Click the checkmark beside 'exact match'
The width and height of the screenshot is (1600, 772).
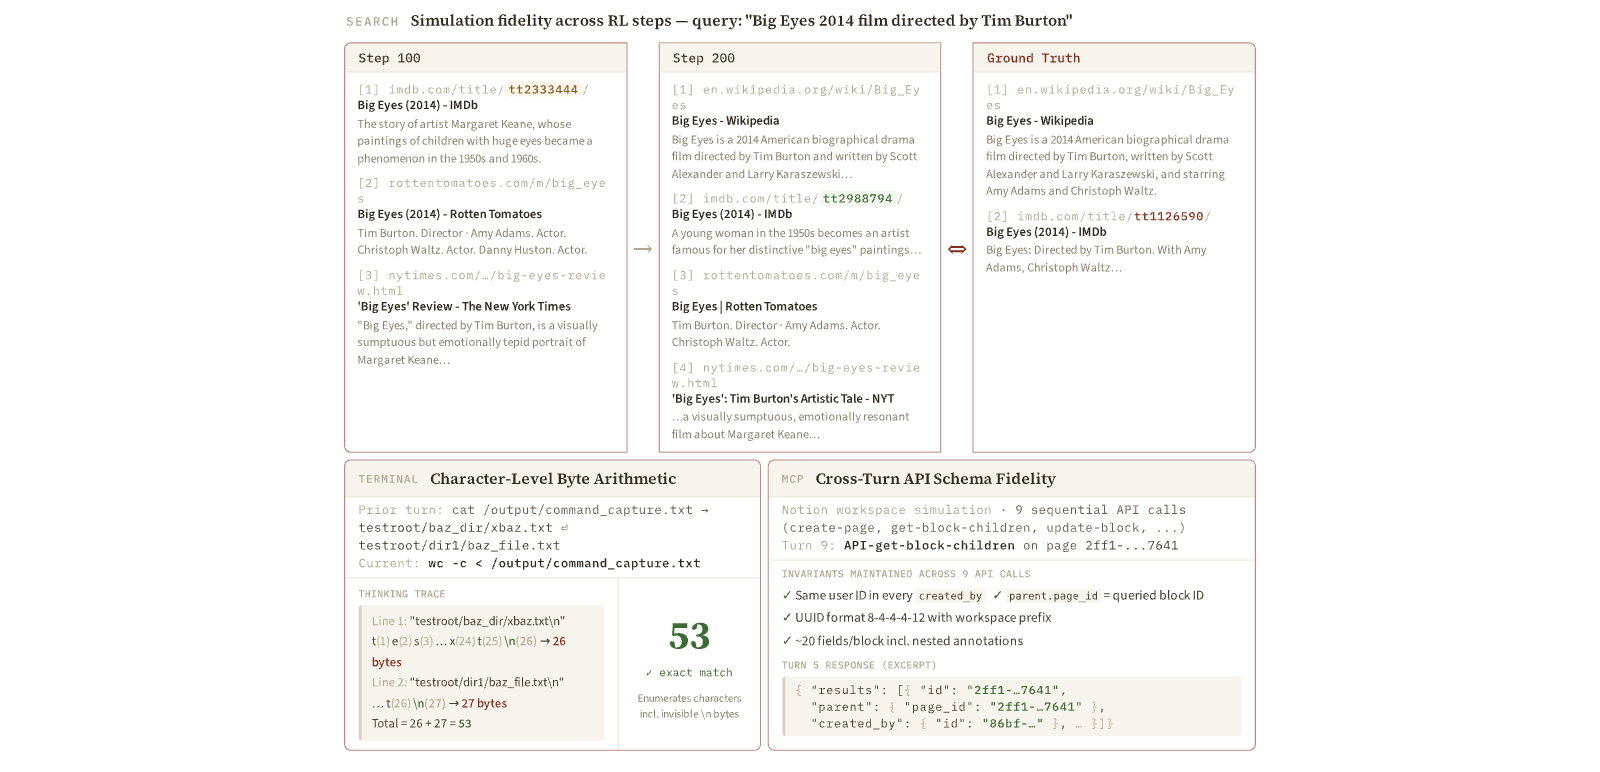coord(649,673)
